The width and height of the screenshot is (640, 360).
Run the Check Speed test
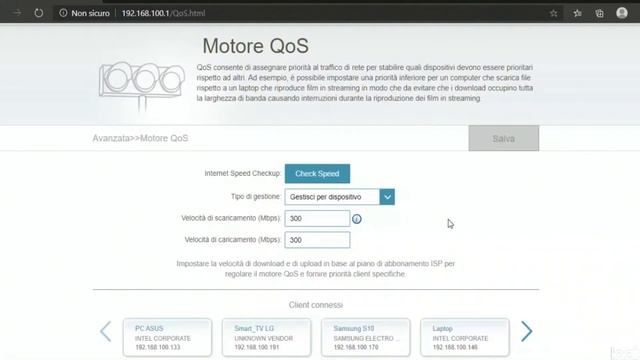[317, 174]
